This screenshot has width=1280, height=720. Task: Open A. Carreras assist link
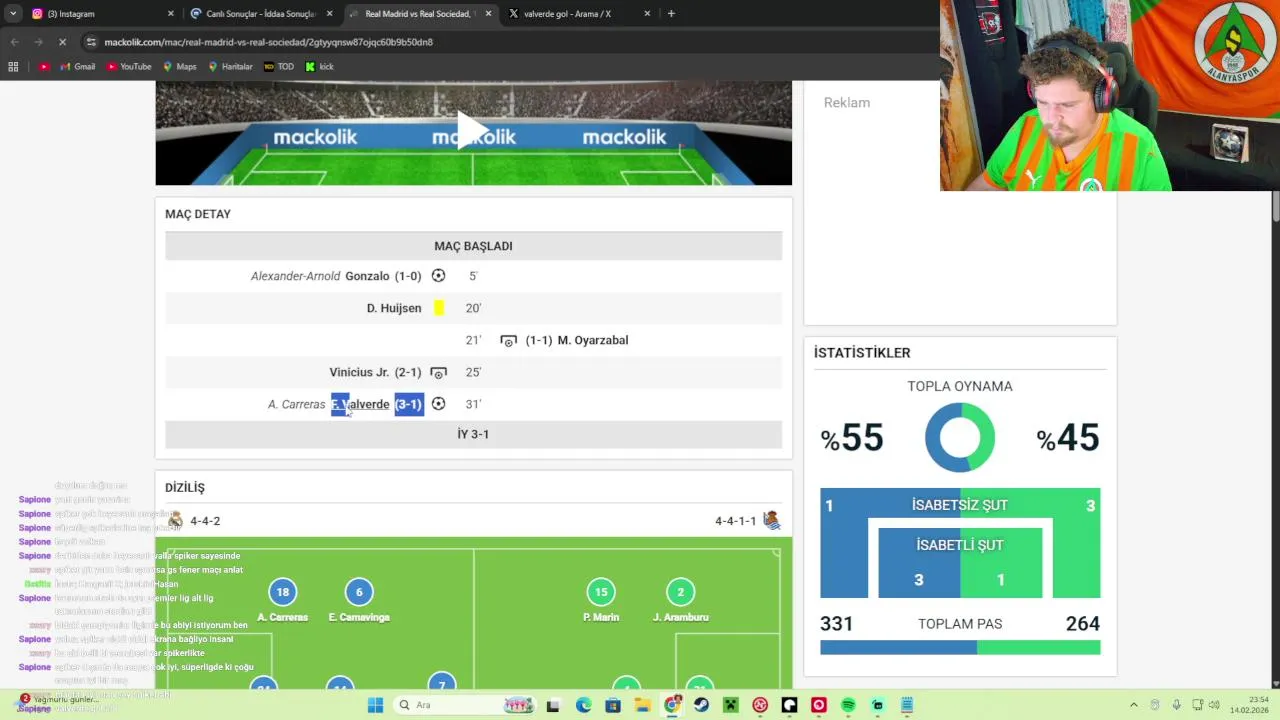pos(296,404)
